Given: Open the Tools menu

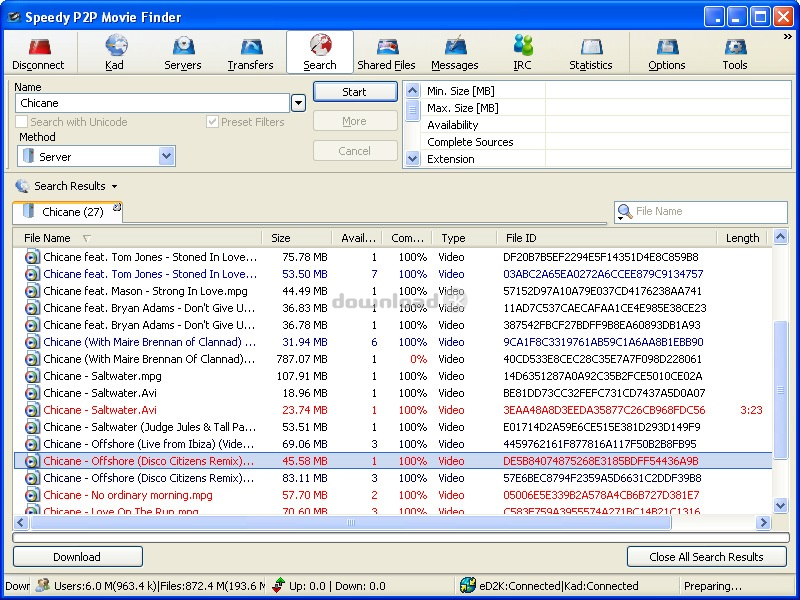Looking at the screenshot, I should (x=735, y=52).
